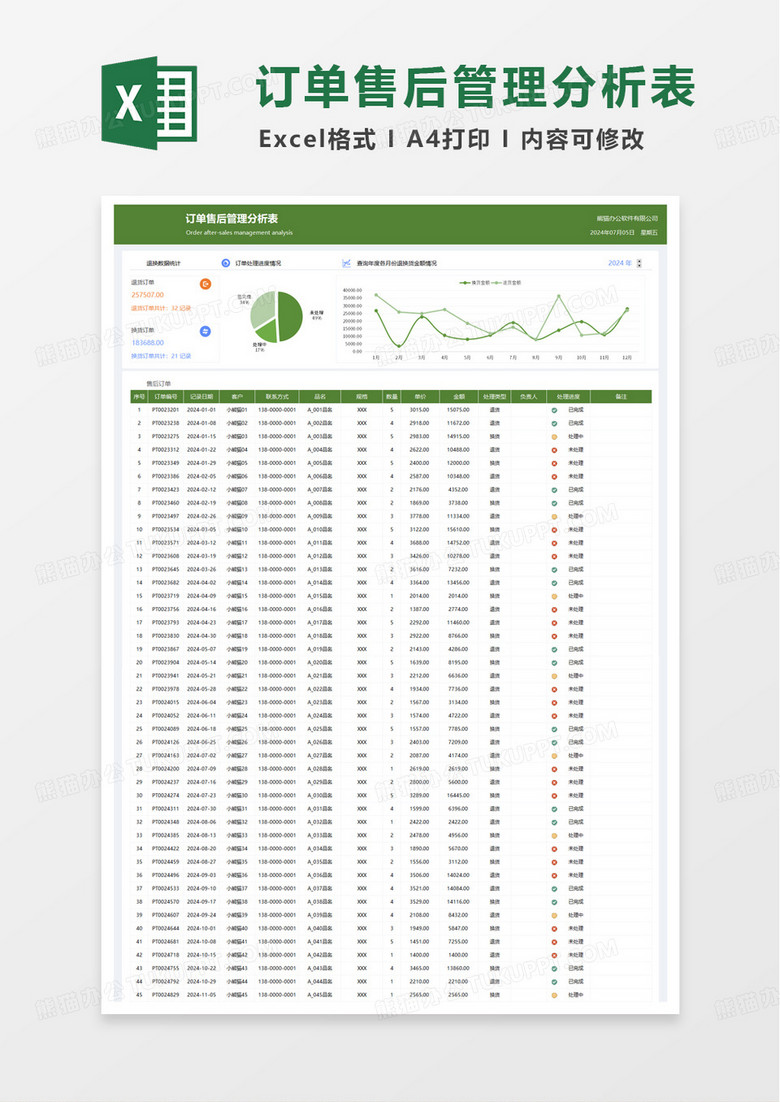Click red 未处理 status icon for PT0023312

pyautogui.click(x=554, y=450)
